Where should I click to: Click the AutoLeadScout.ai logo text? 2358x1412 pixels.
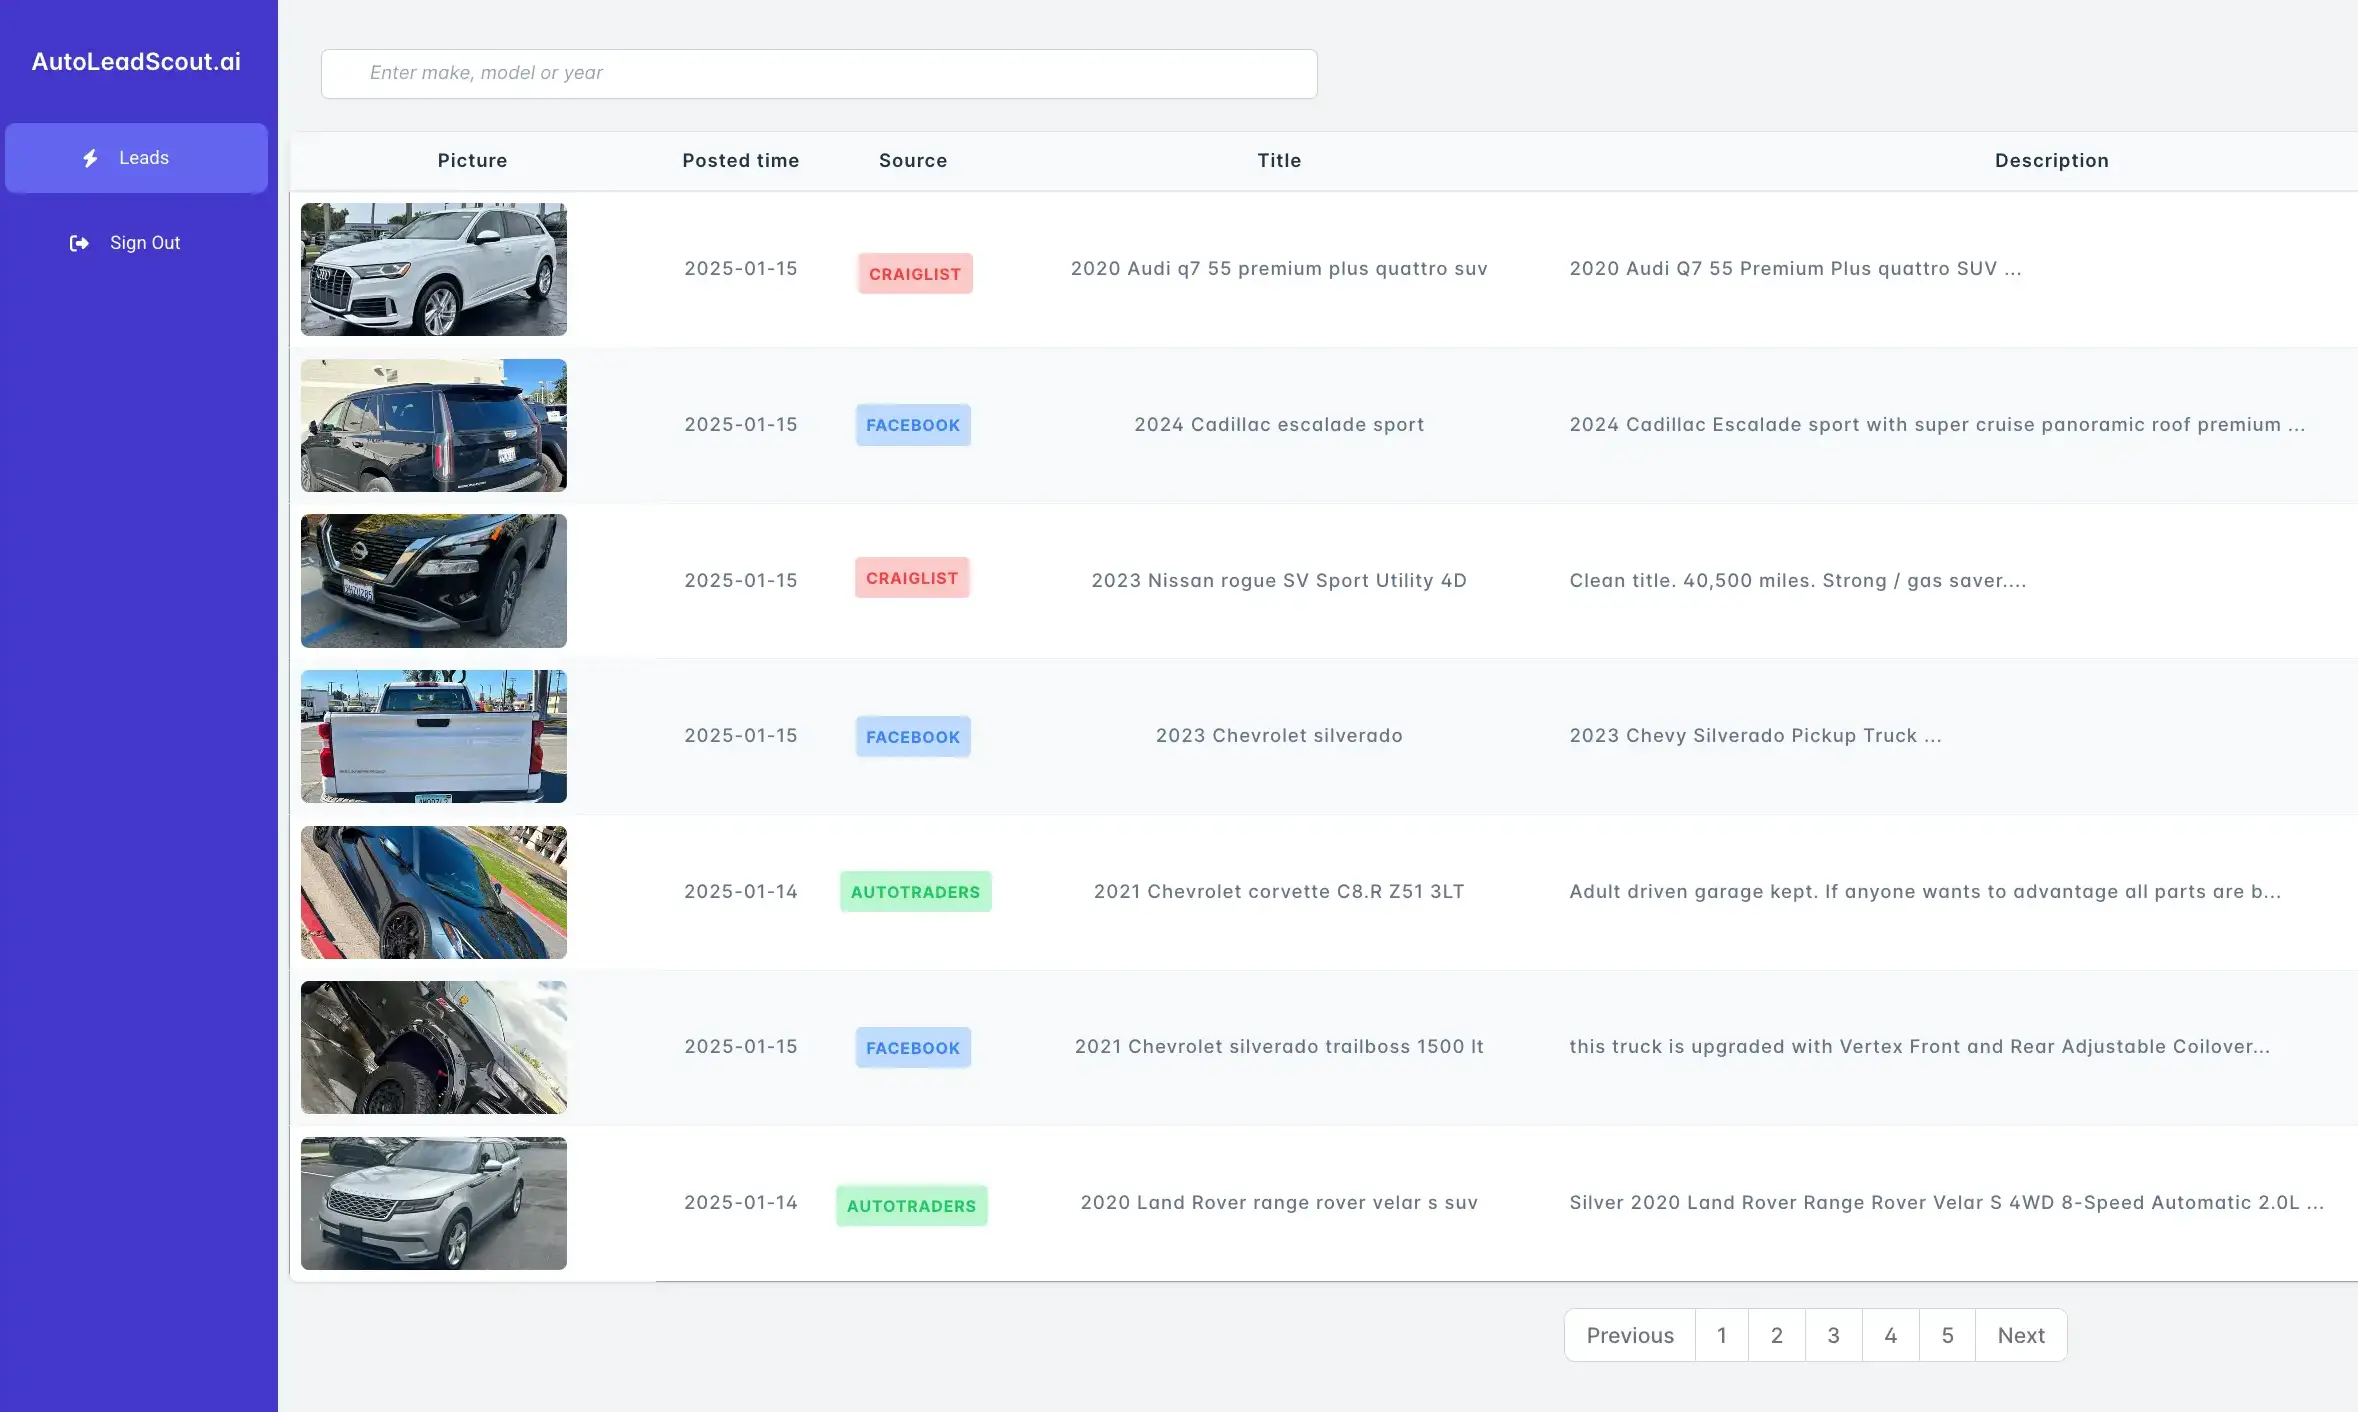(136, 62)
